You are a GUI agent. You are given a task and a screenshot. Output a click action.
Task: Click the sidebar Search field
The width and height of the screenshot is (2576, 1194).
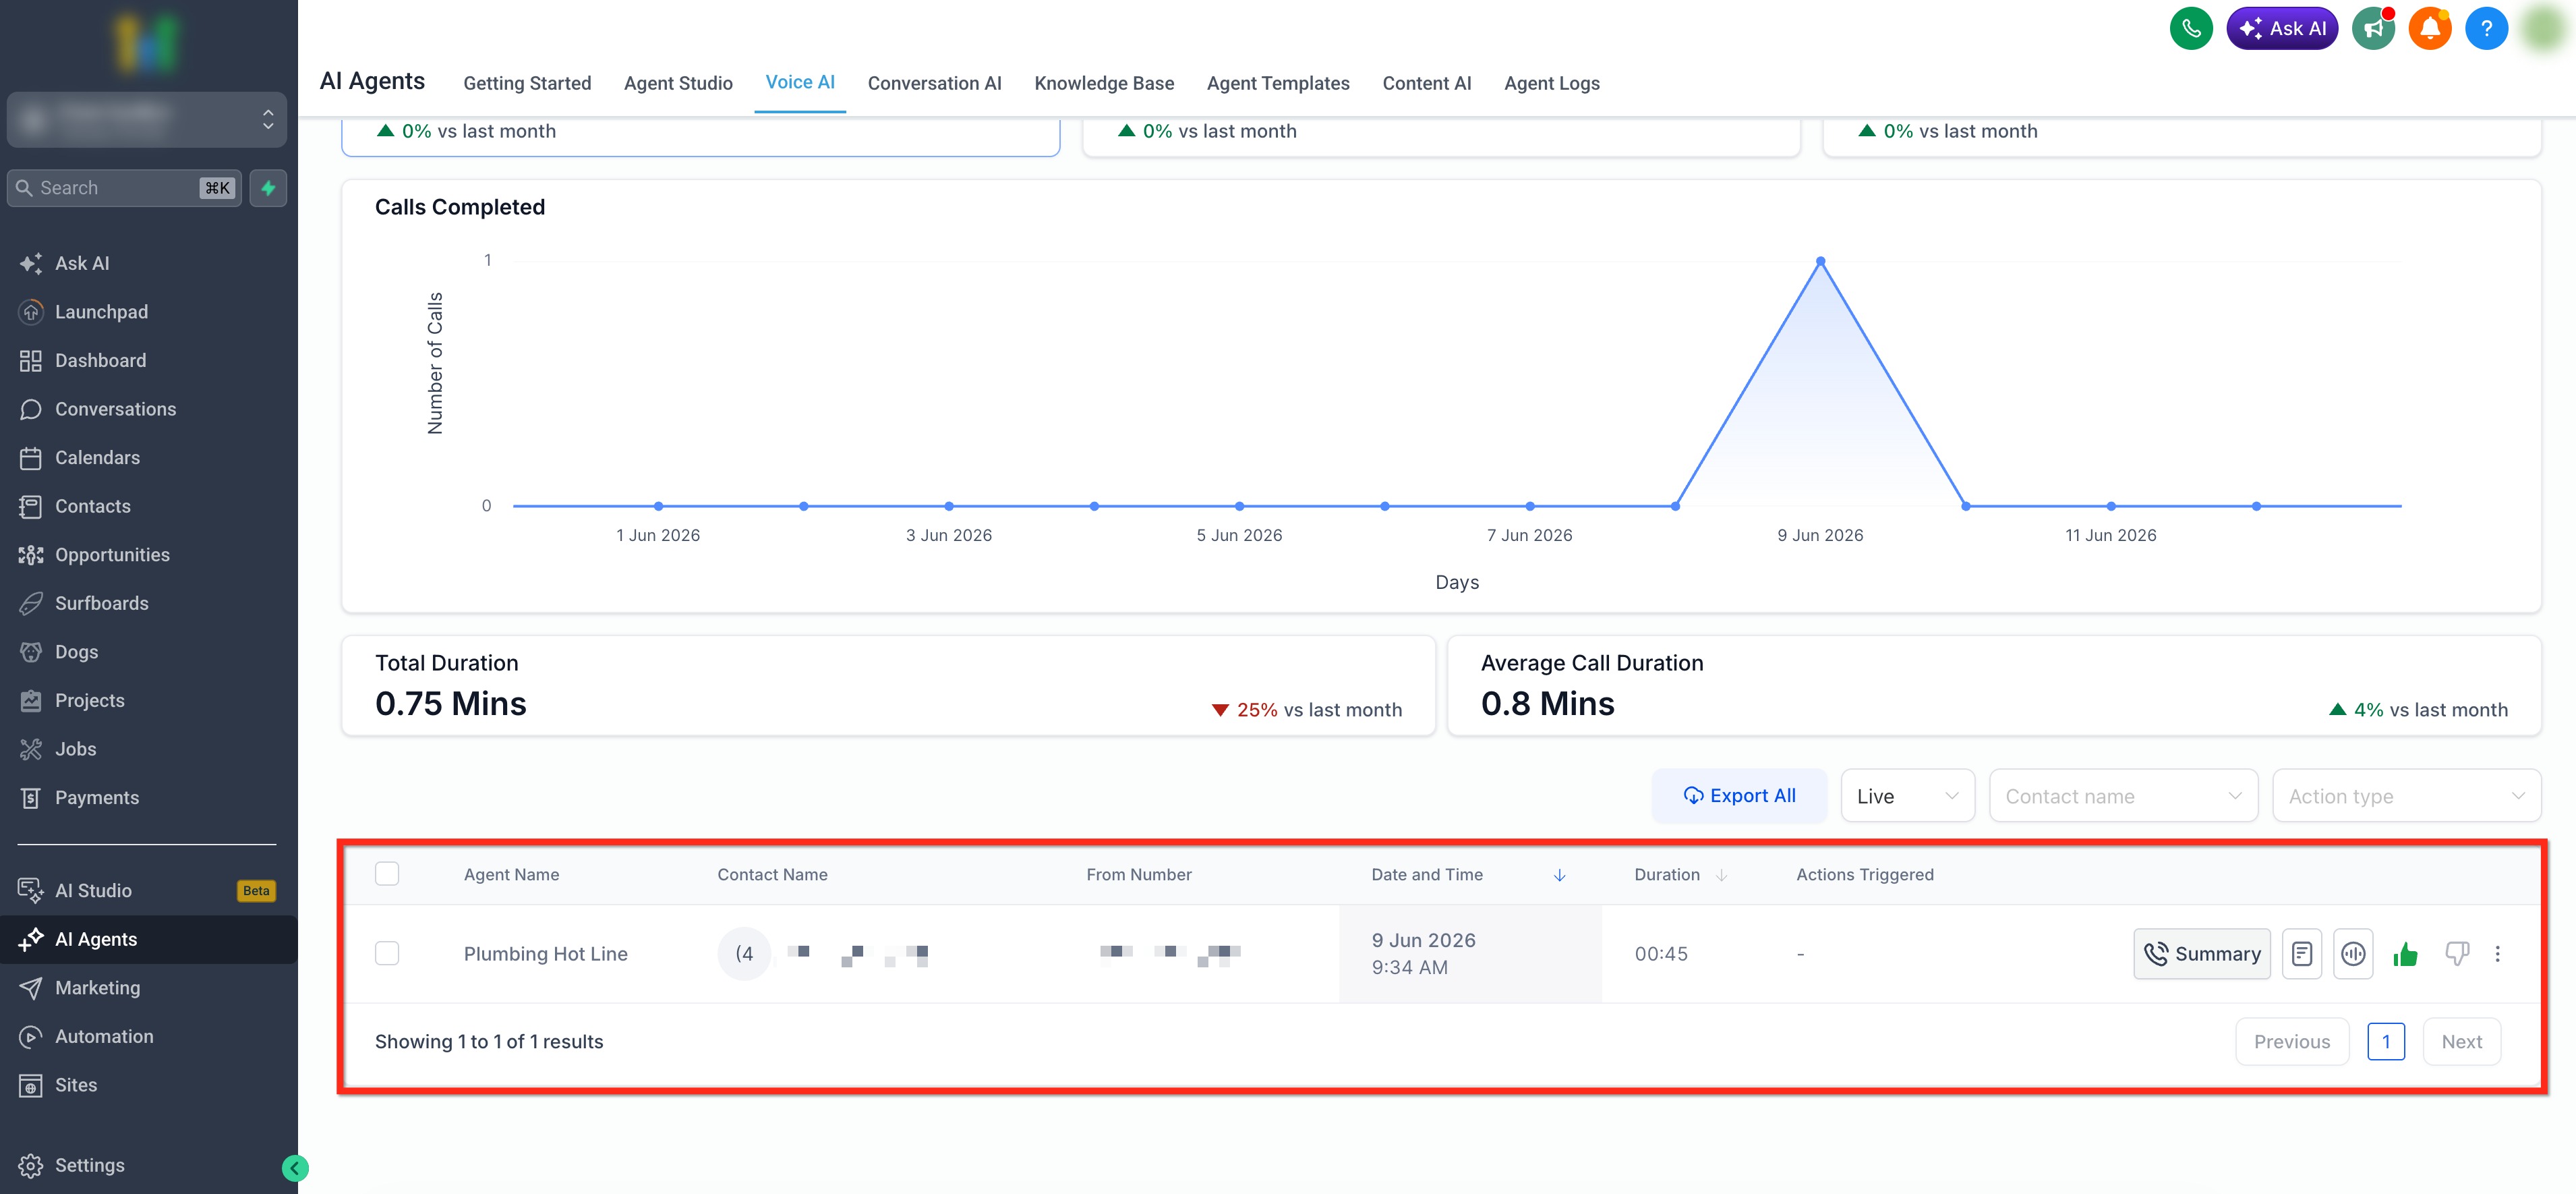124,188
